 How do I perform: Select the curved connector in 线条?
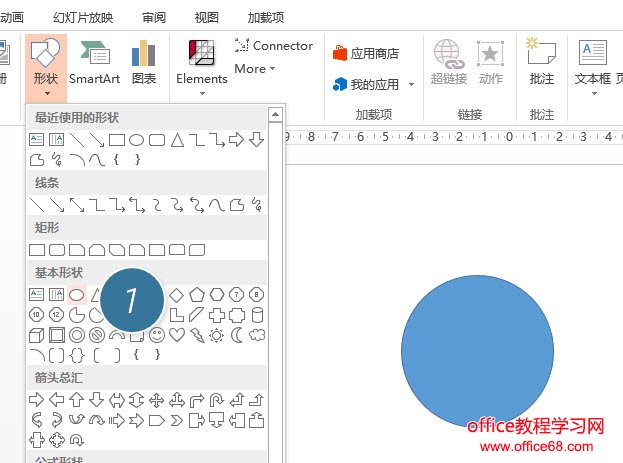pyautogui.click(x=157, y=205)
